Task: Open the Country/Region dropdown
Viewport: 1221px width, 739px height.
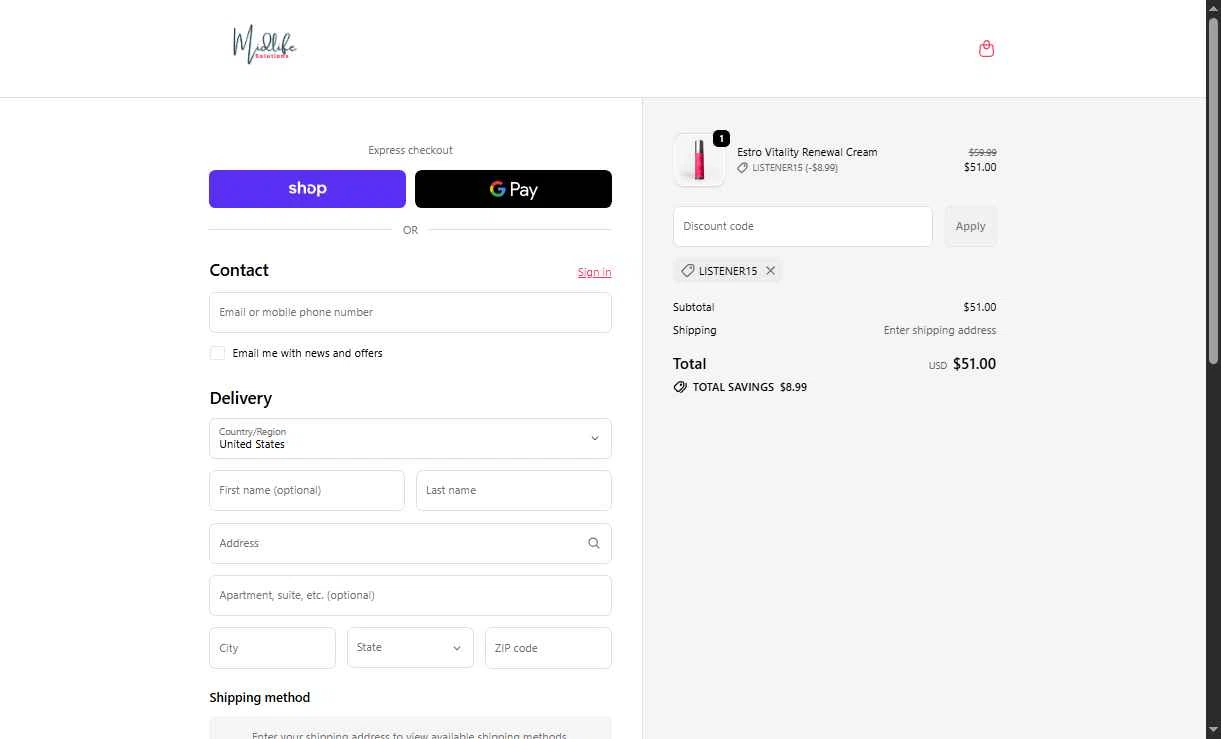Action: coord(410,438)
